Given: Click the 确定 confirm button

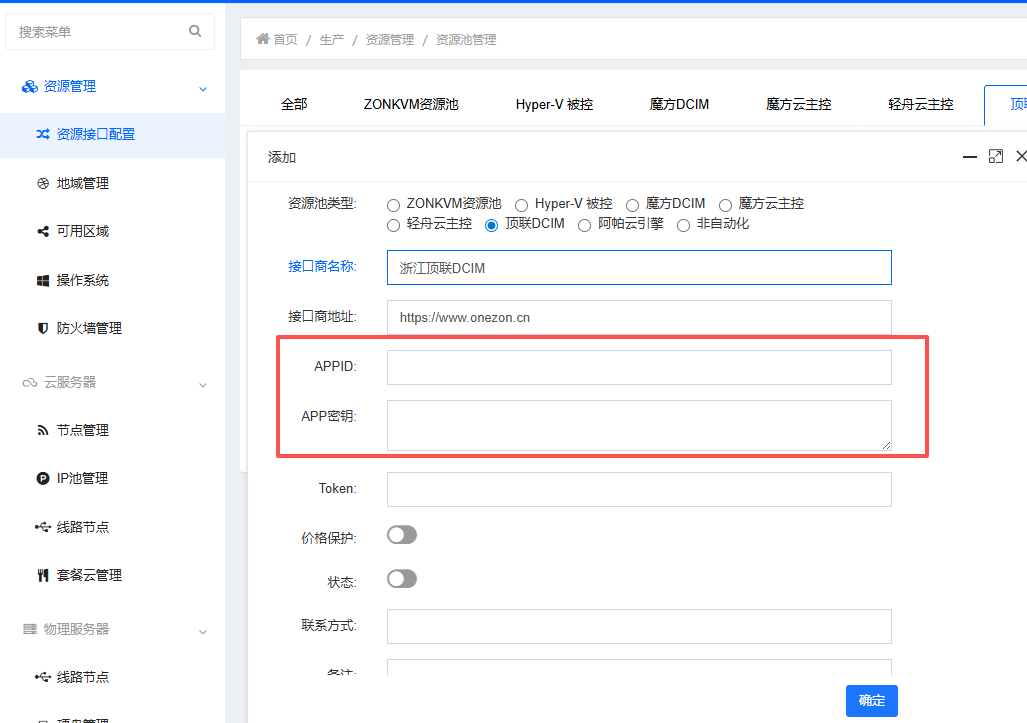Looking at the screenshot, I should click(x=871, y=701).
